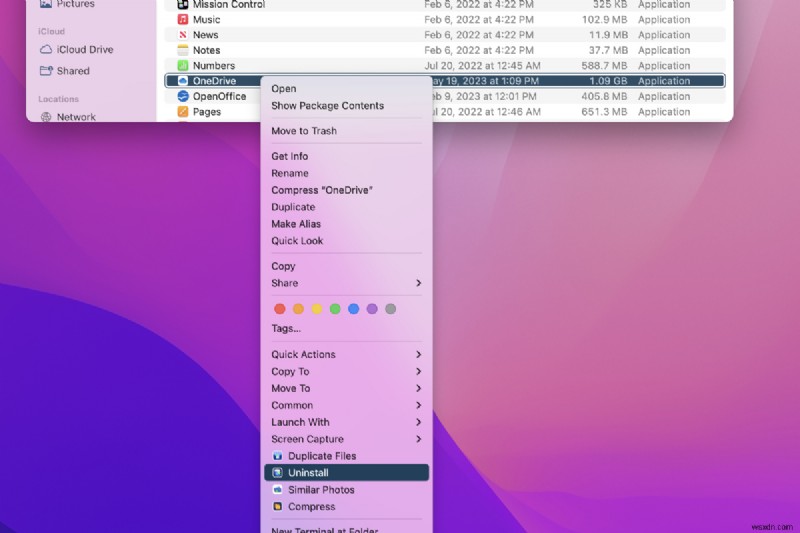Click the OpenOffice app icon
This screenshot has height=533, width=800.
click(183, 96)
